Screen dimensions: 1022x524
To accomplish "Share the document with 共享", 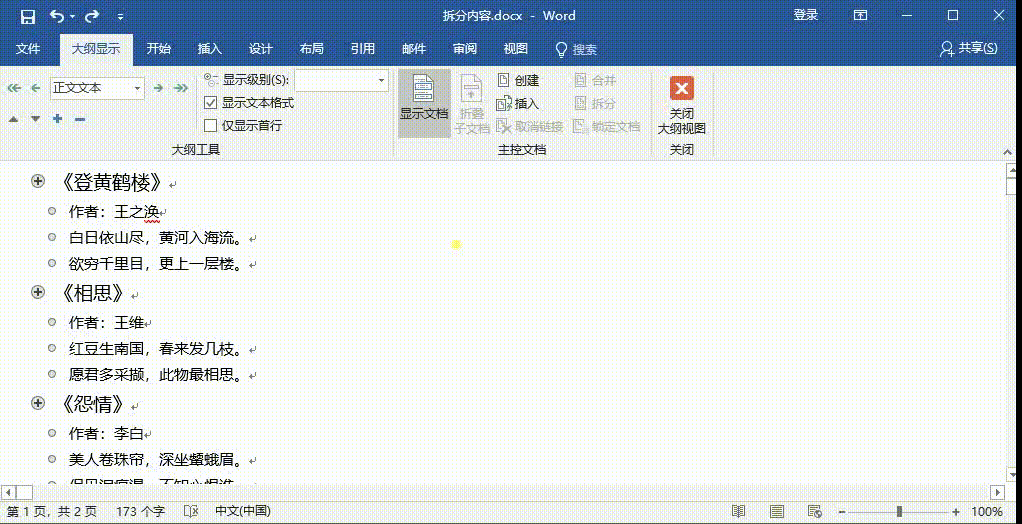I will click(x=969, y=48).
